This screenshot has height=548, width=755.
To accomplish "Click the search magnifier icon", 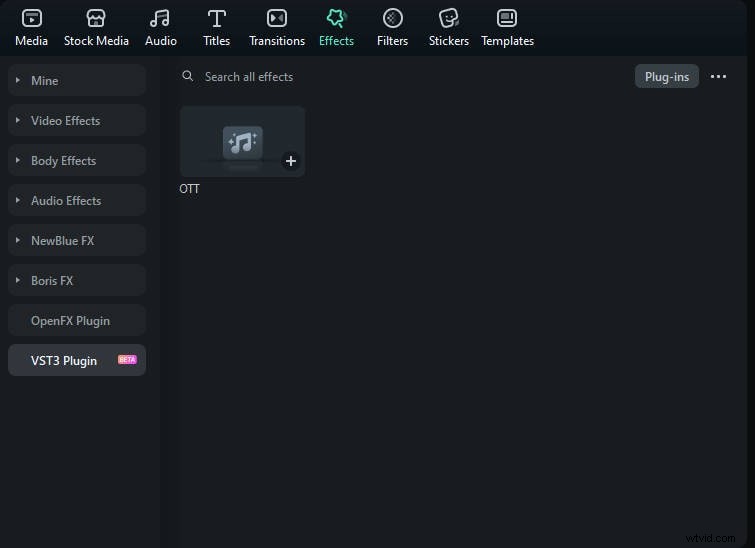I will (x=188, y=76).
